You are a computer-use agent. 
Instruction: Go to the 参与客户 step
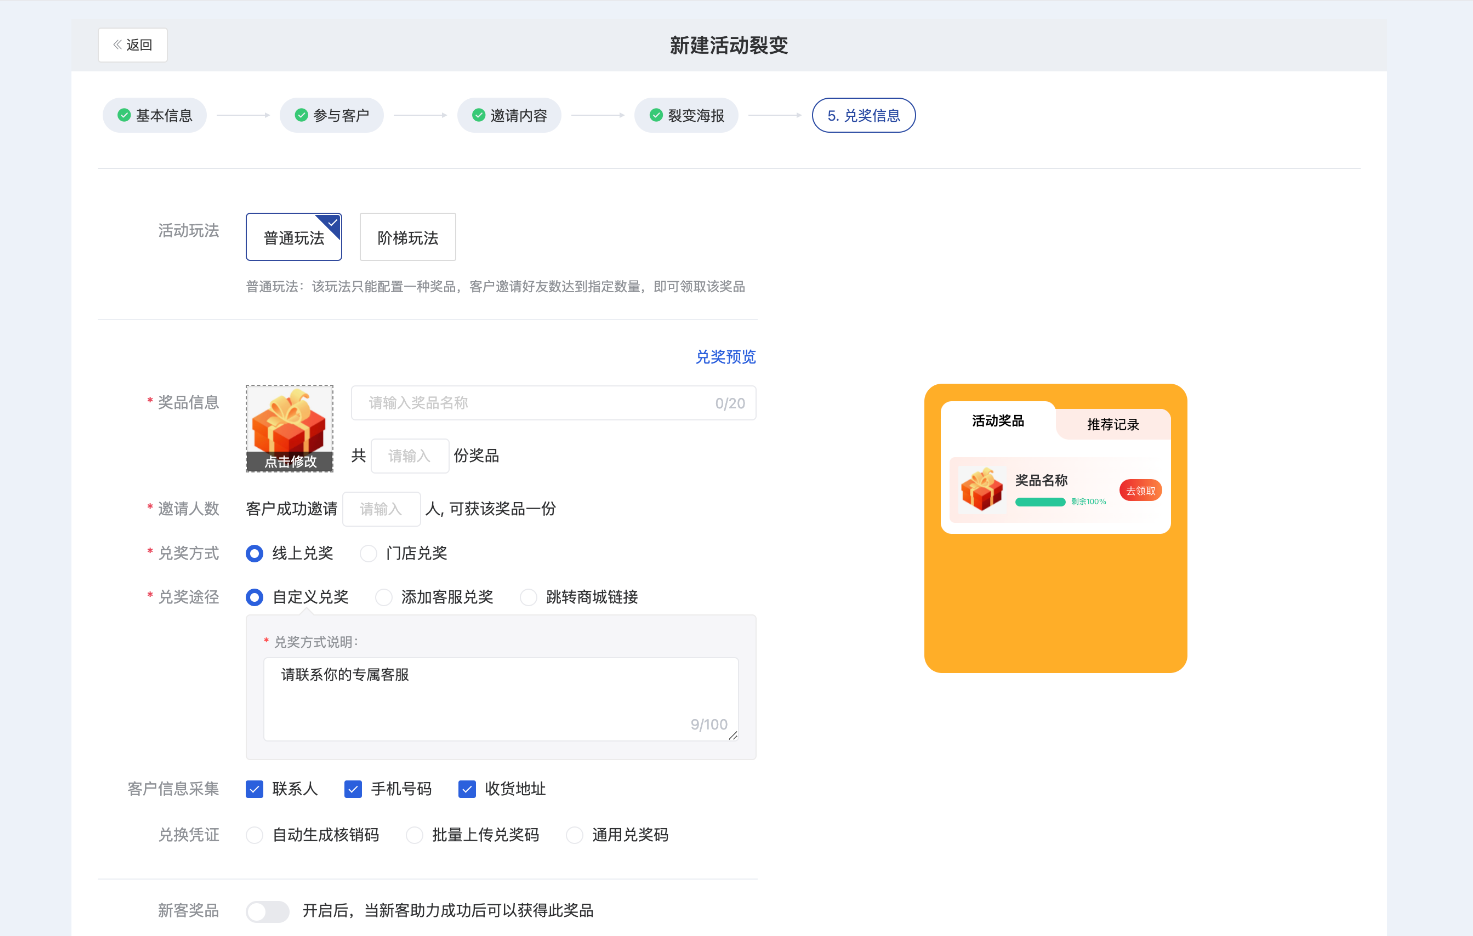[332, 115]
